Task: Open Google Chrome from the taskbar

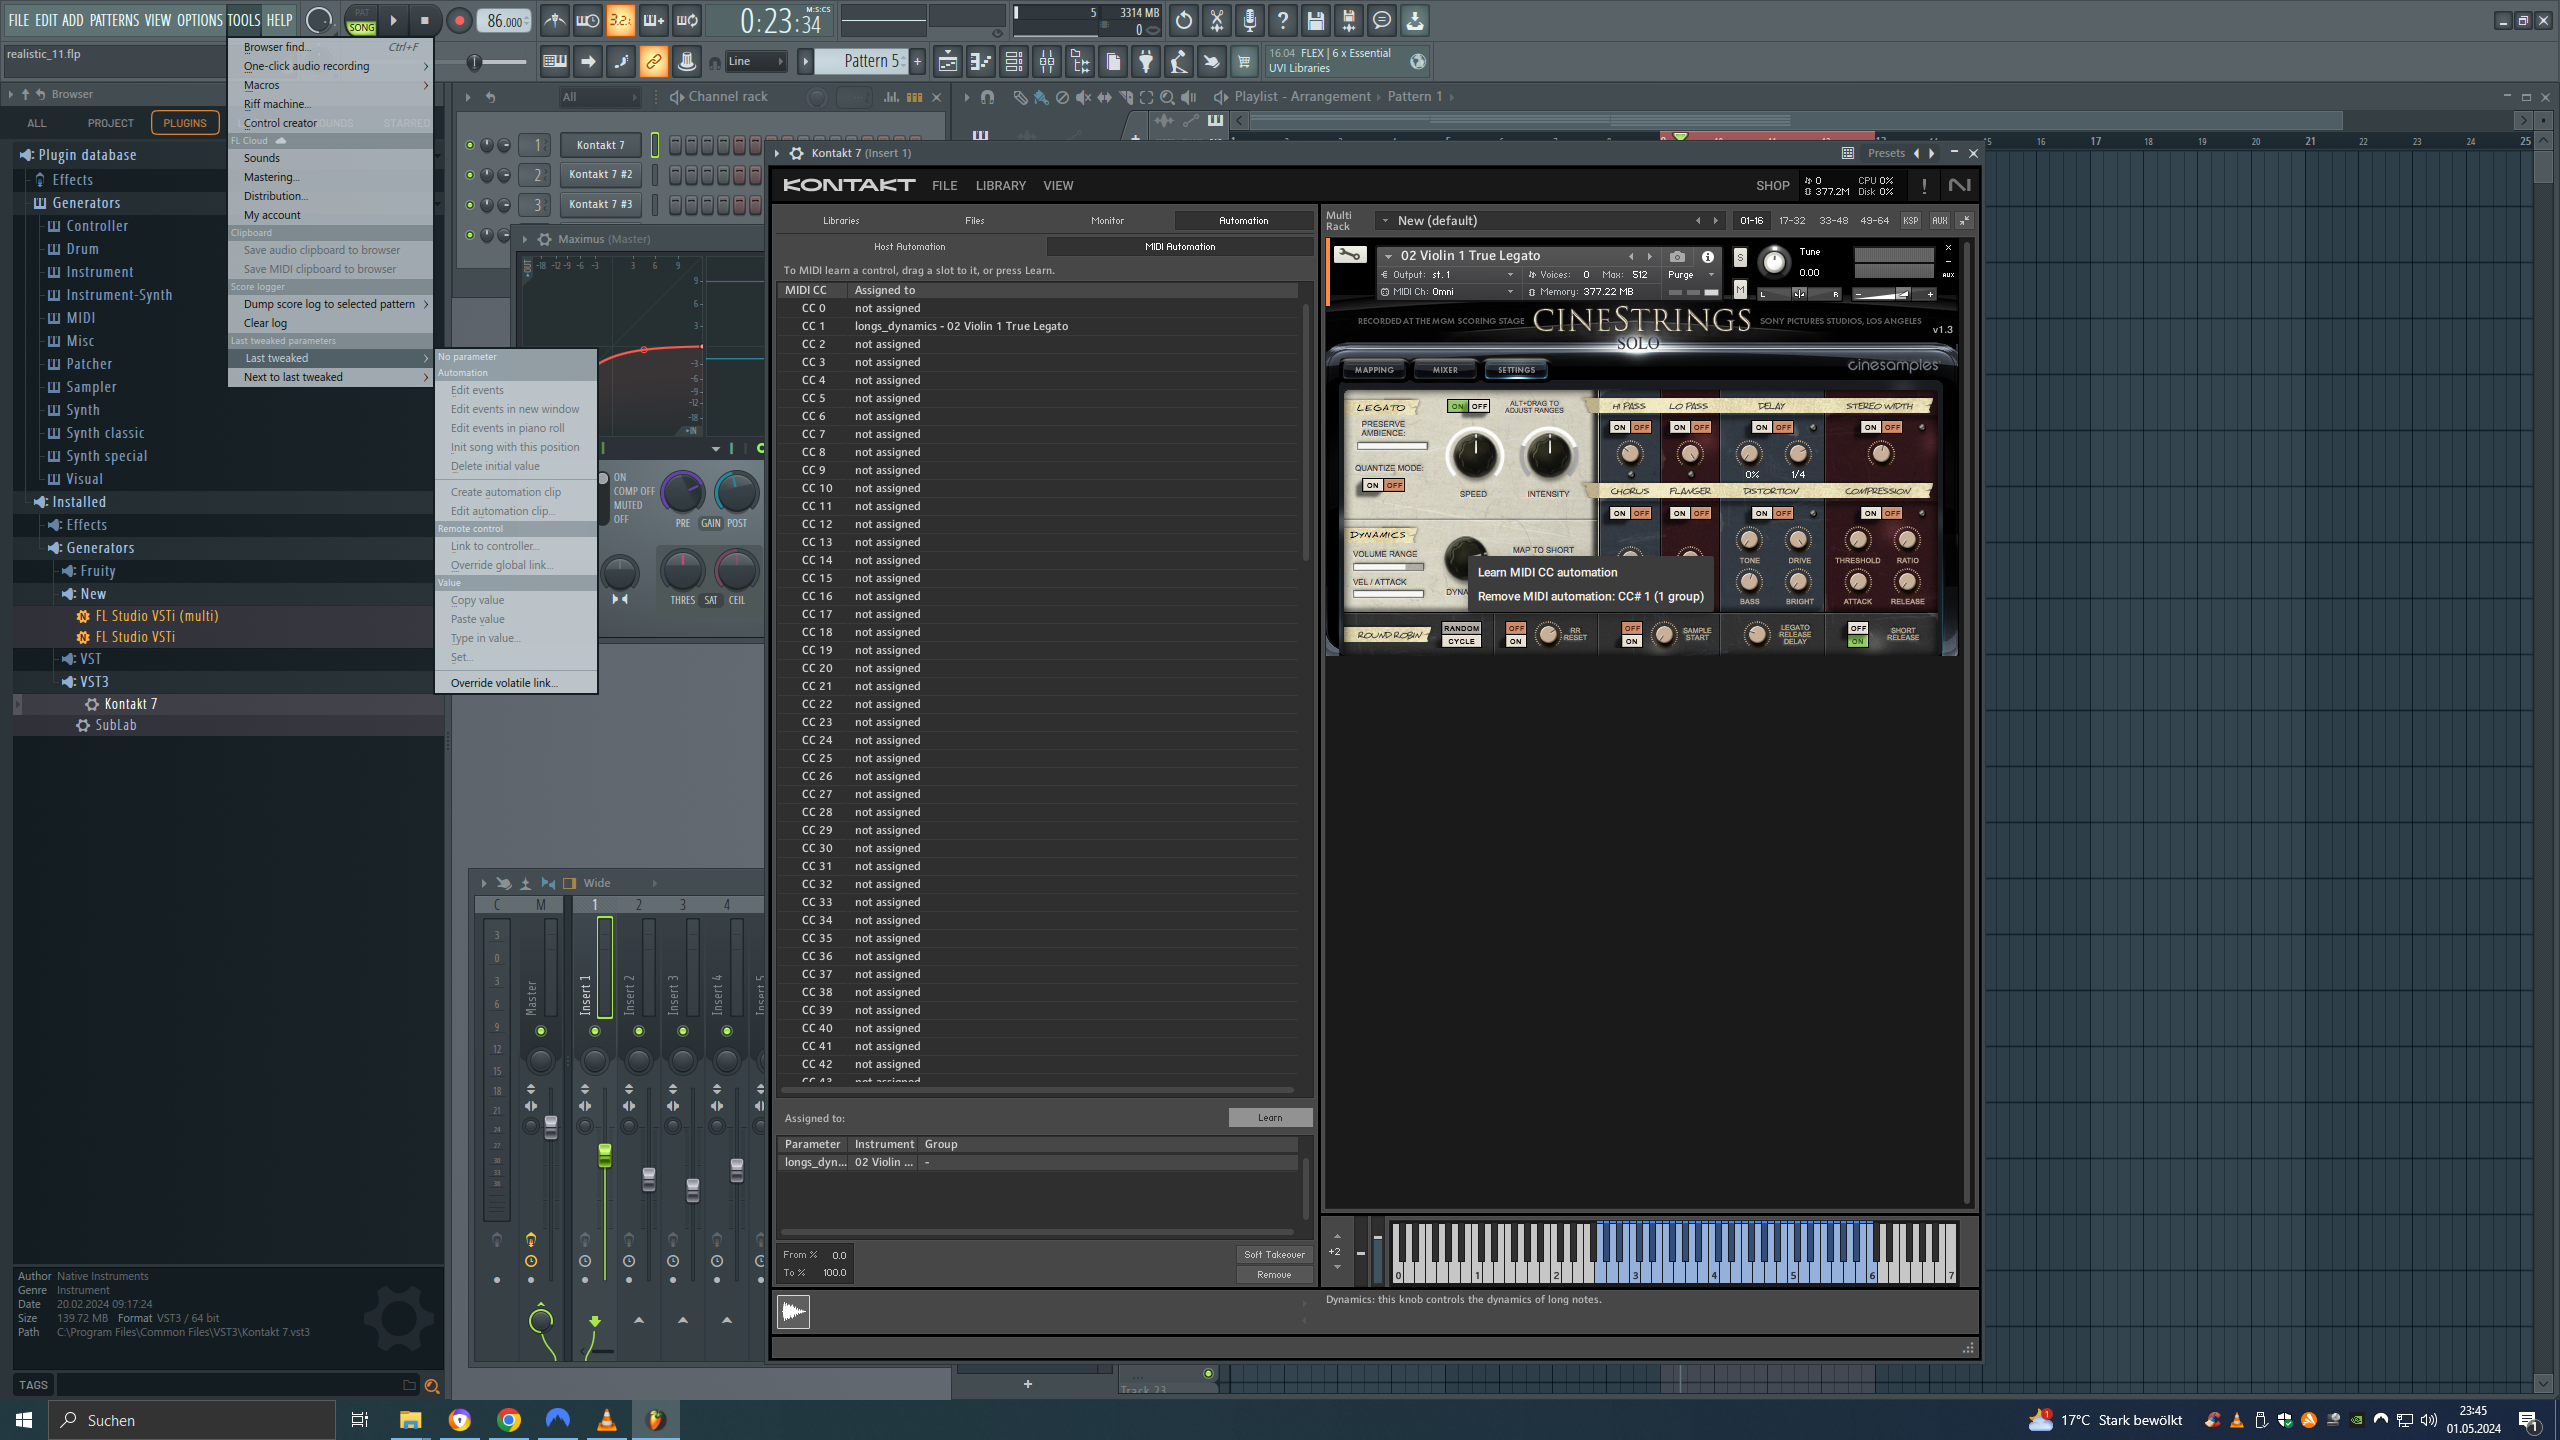Action: (509, 1420)
